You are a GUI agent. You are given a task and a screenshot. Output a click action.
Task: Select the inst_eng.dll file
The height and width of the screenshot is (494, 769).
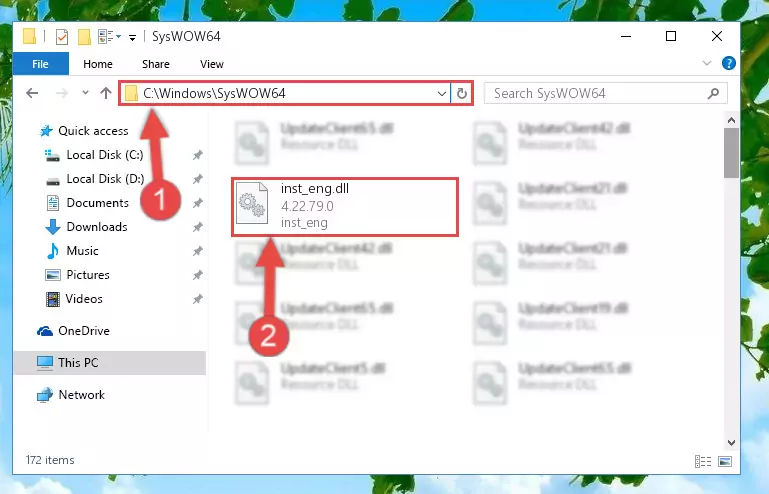pos(345,207)
